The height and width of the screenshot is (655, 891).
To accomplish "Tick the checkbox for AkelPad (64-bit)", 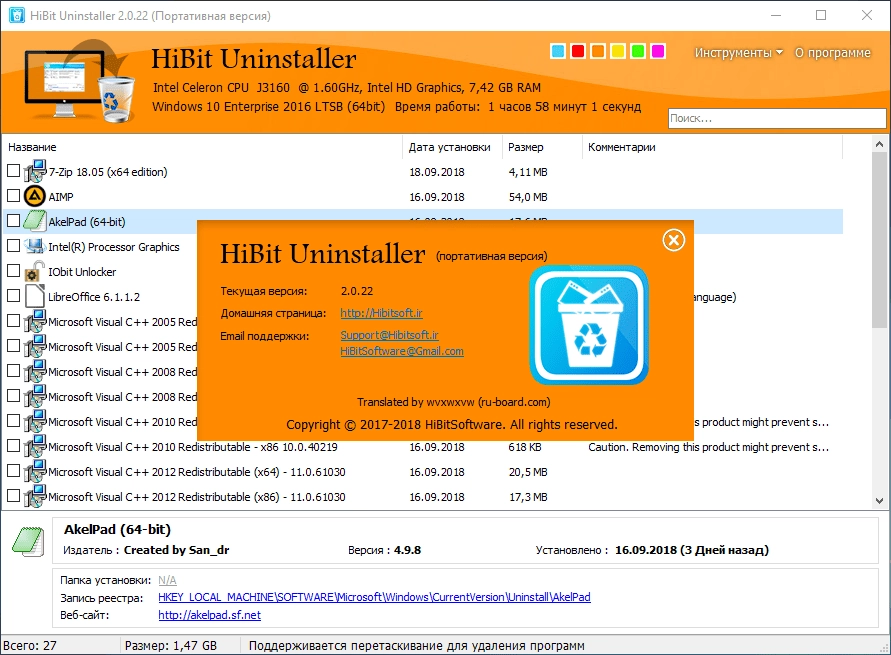I will pos(13,220).
